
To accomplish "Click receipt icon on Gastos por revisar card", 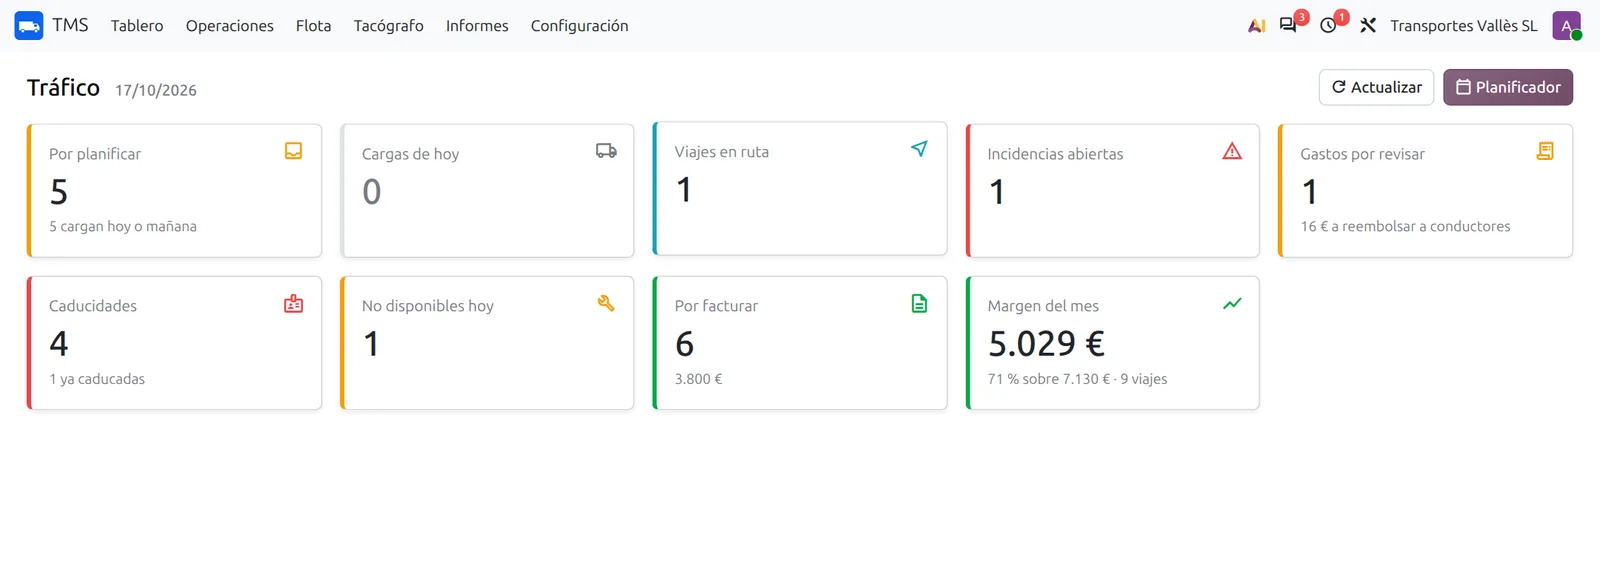I will tap(1545, 151).
